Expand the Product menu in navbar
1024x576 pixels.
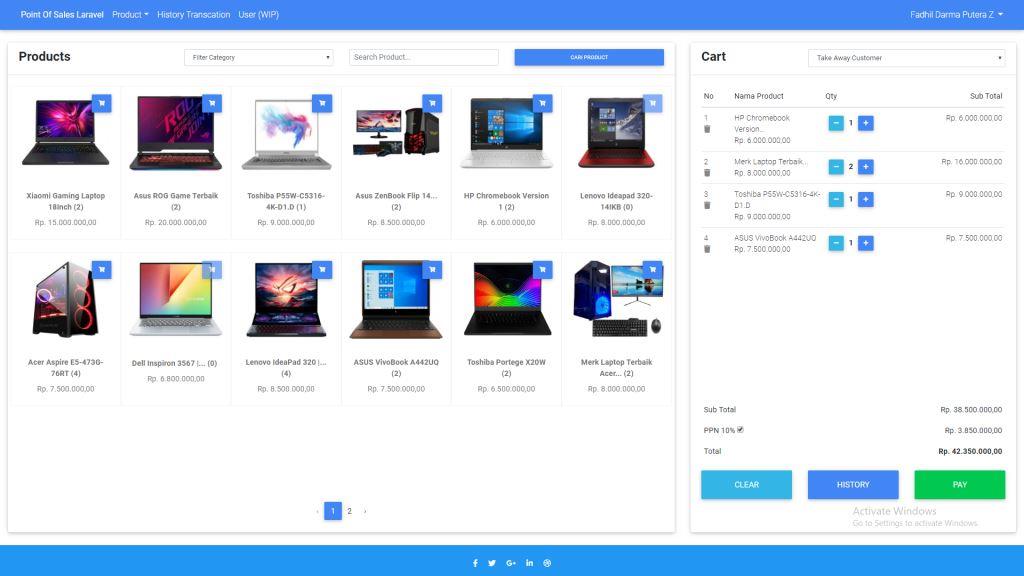click(130, 14)
